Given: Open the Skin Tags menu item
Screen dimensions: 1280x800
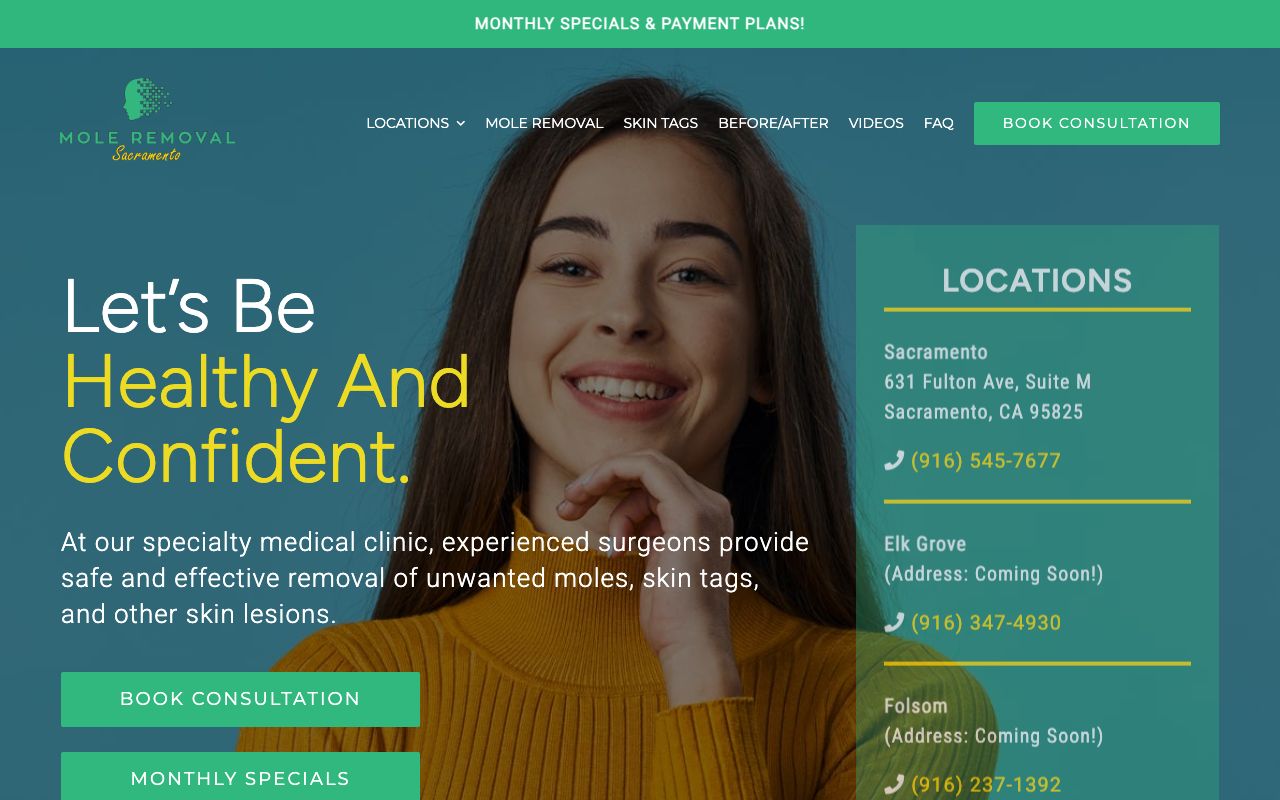Looking at the screenshot, I should pos(660,123).
